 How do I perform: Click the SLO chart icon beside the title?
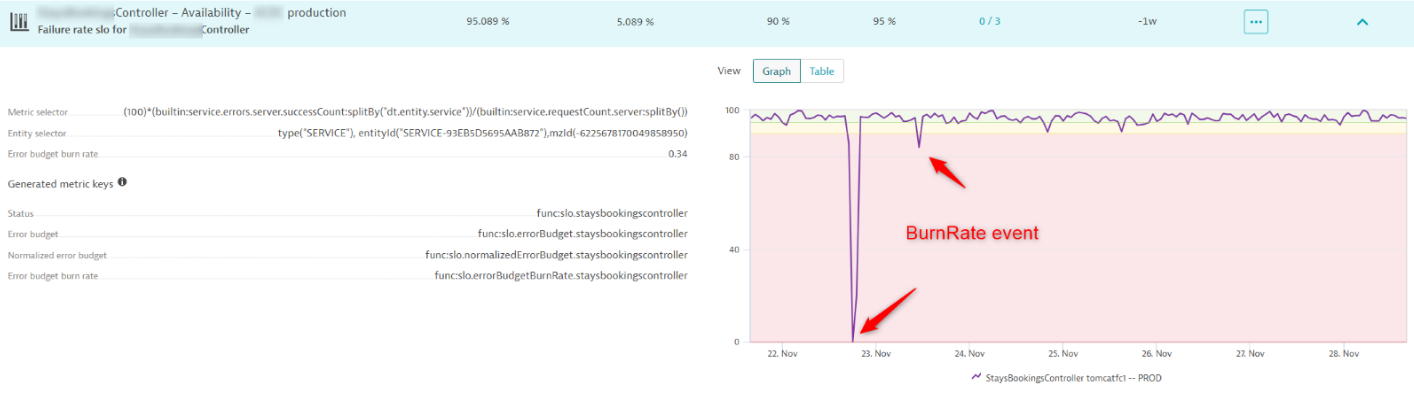point(19,22)
